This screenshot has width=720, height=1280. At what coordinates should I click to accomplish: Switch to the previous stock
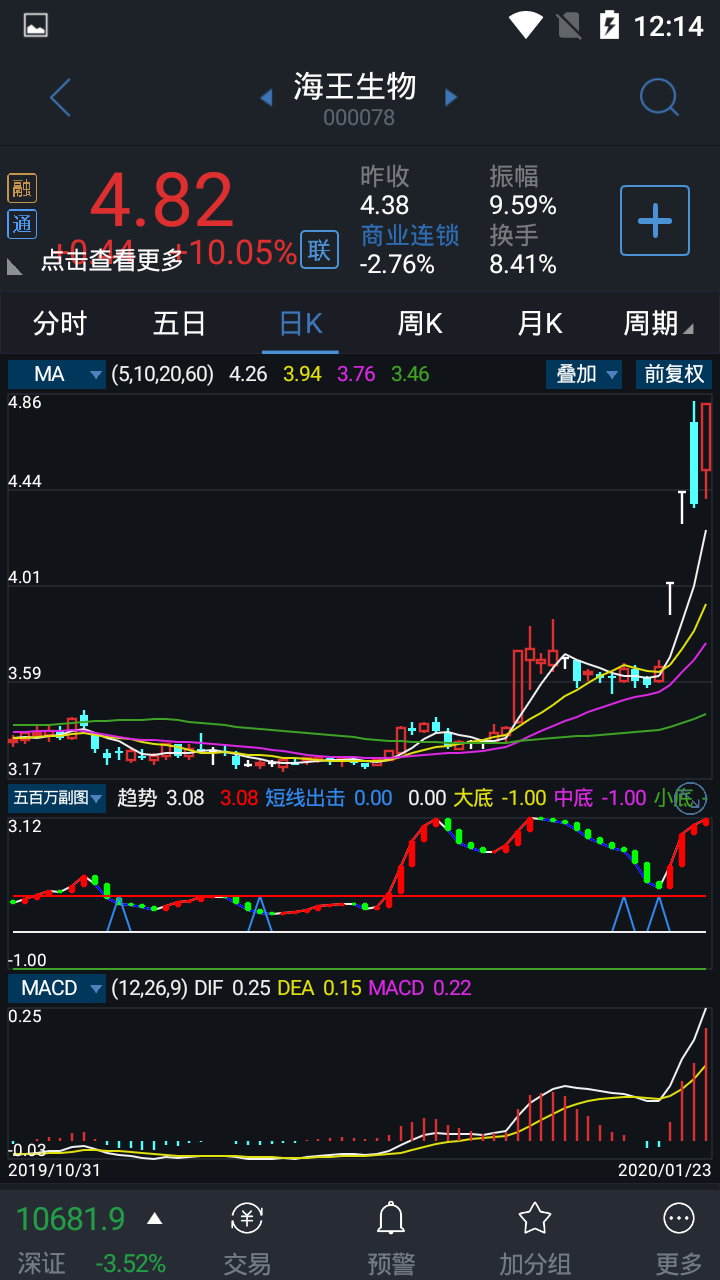coord(266,97)
